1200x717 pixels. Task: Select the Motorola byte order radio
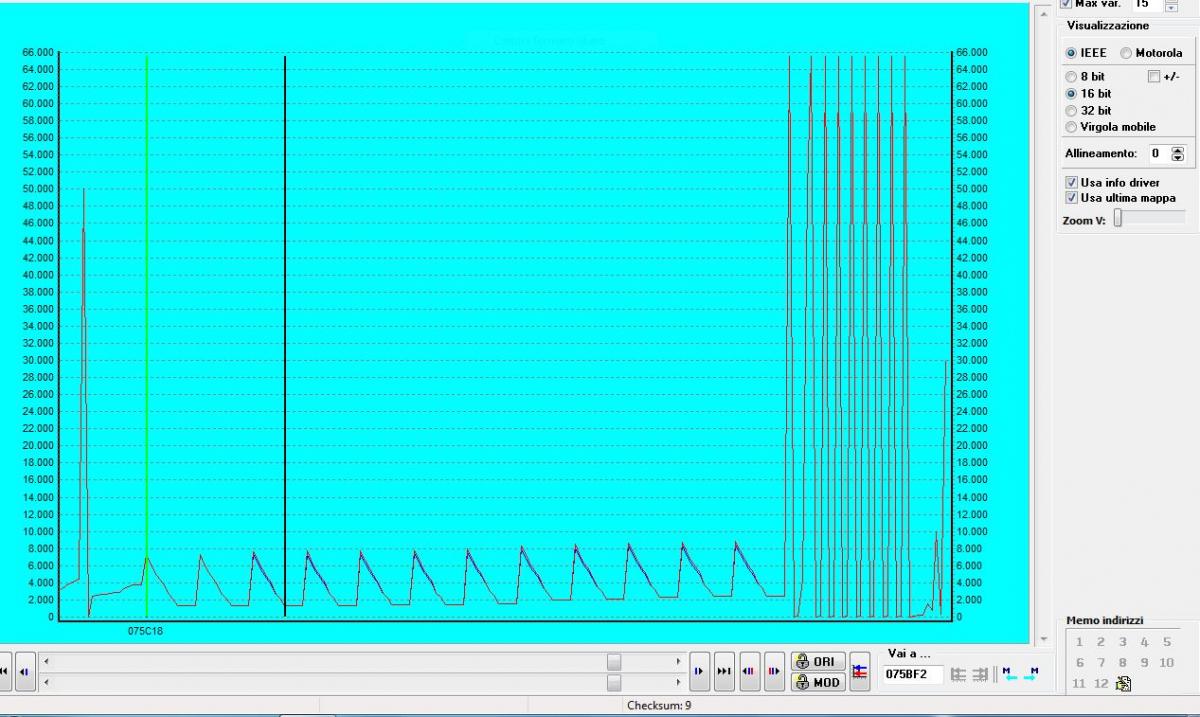coord(1126,53)
